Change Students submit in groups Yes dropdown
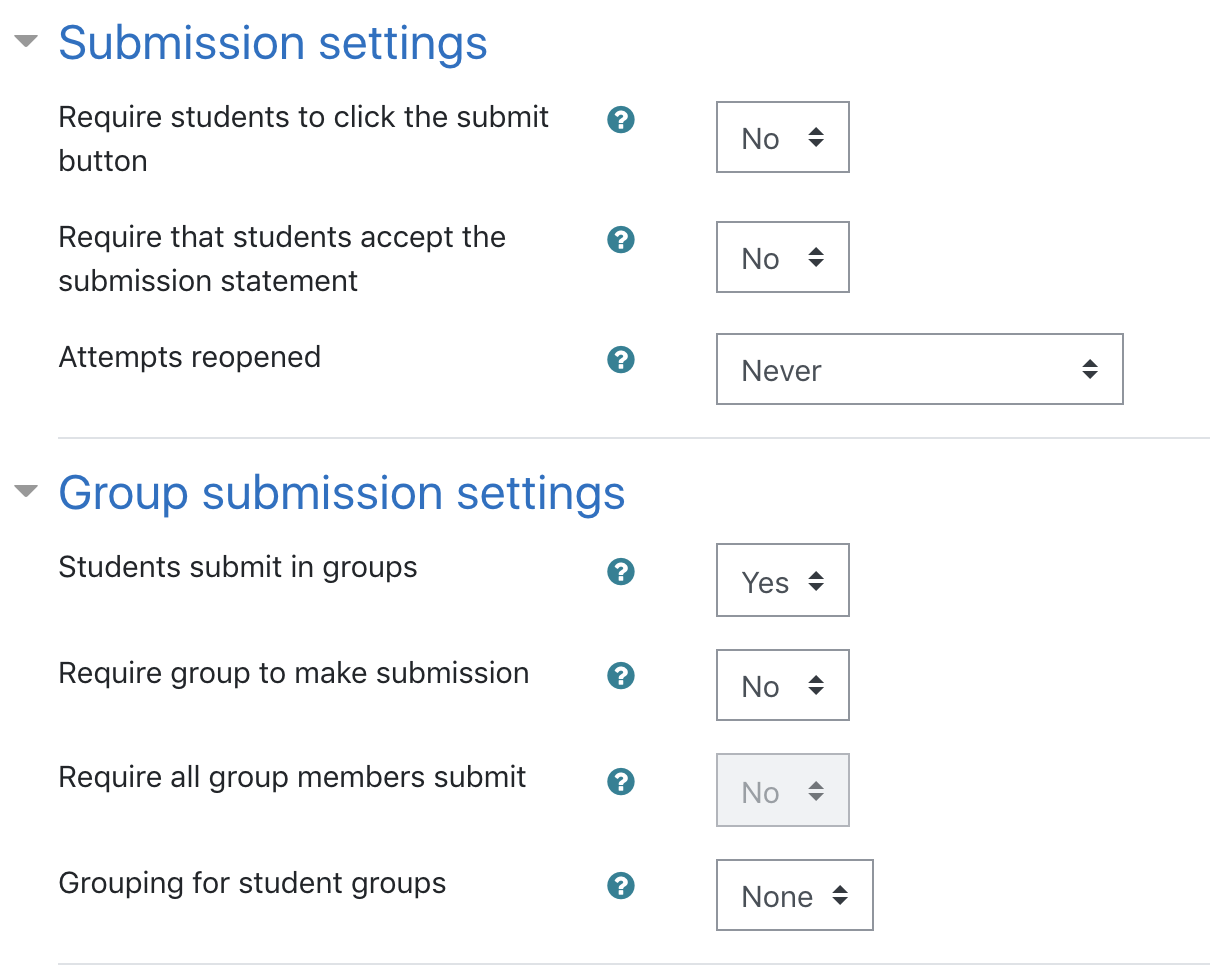The width and height of the screenshot is (1210, 976). point(783,580)
